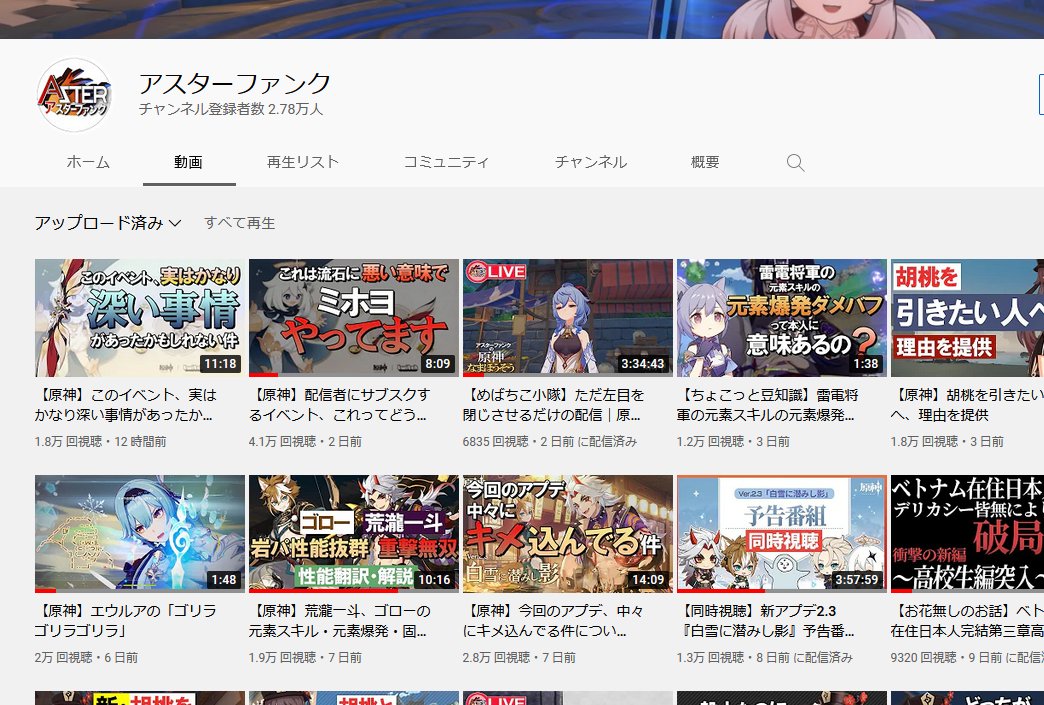Expand the アップロード済み dropdown
Image resolution: width=1044 pixels, height=705 pixels.
pos(108,223)
